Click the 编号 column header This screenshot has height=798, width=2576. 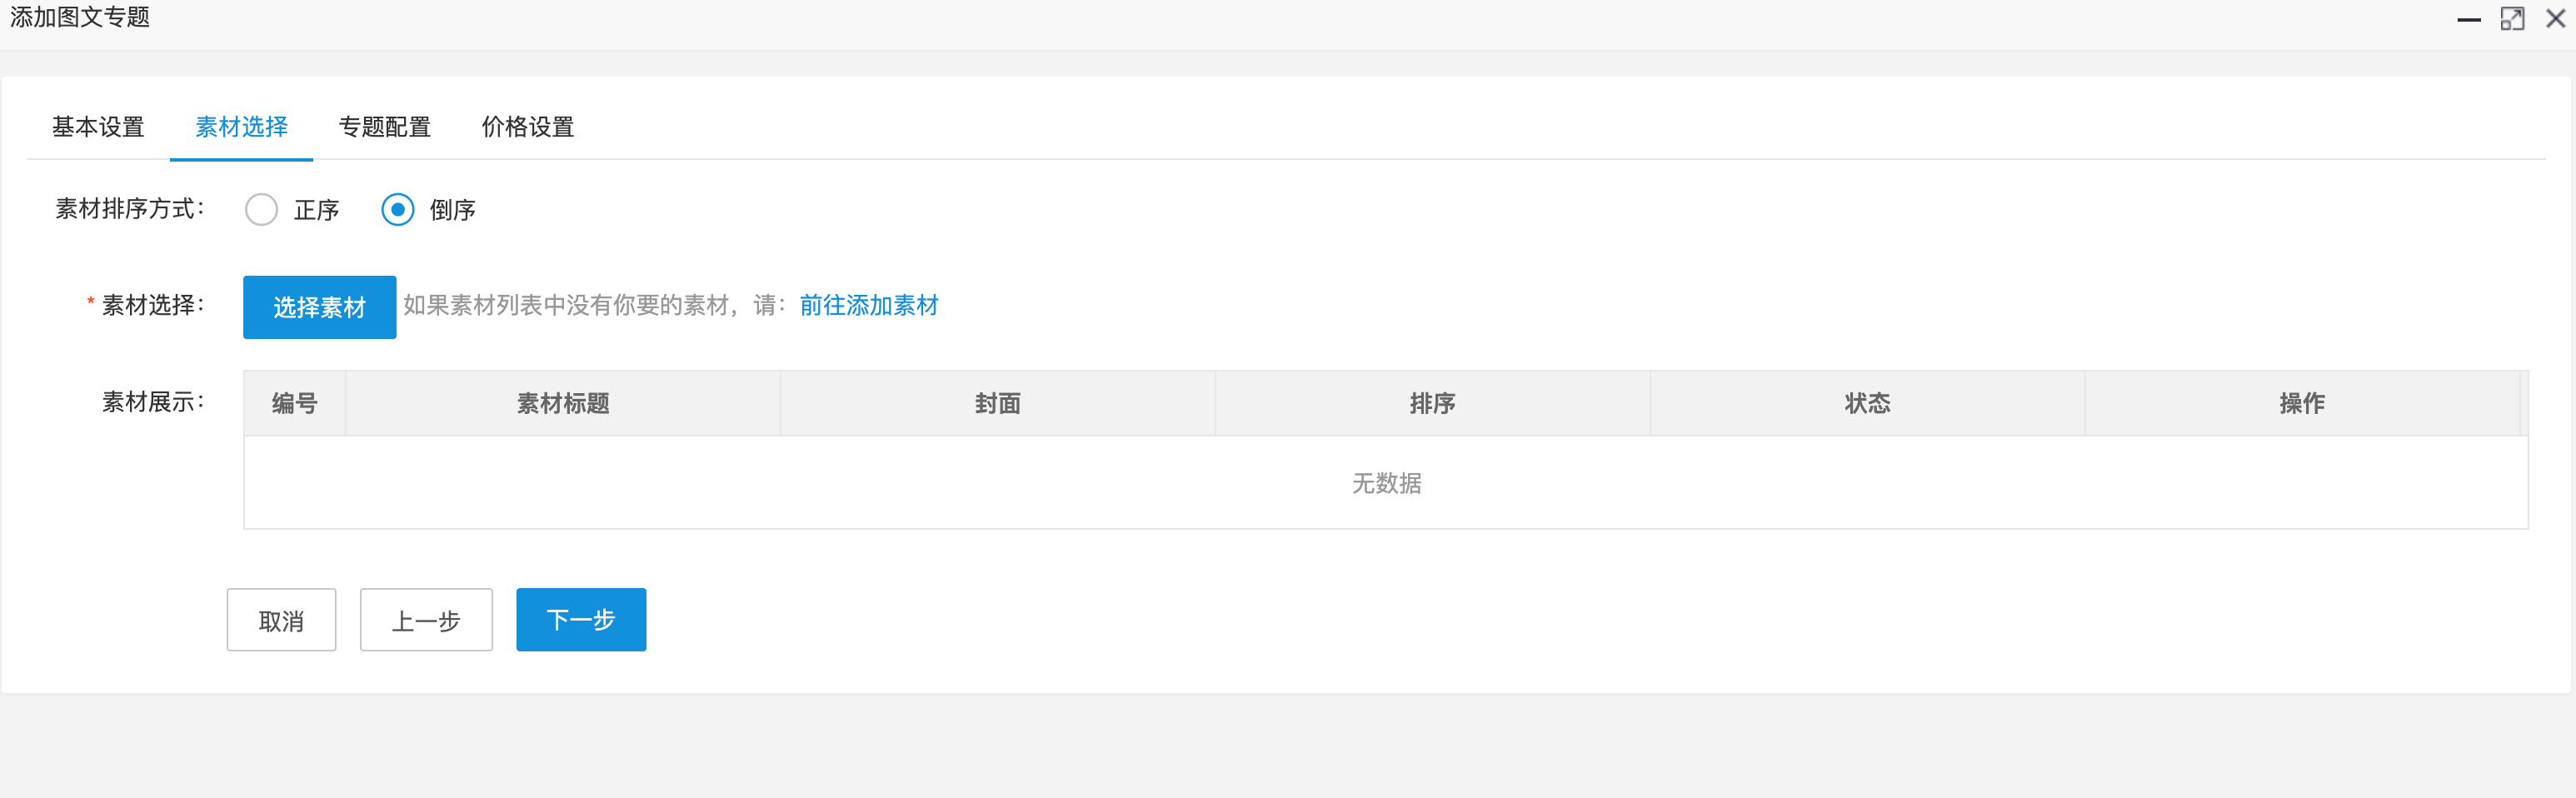click(295, 403)
